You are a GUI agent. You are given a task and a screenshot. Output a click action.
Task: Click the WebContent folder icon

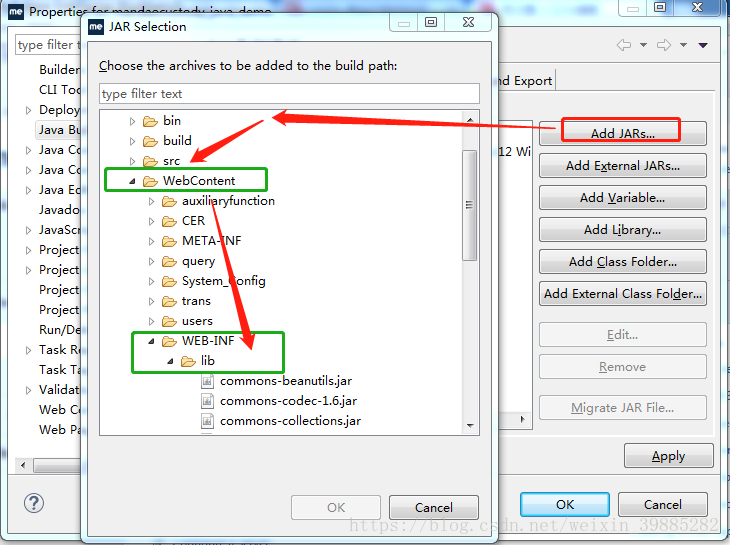[x=150, y=181]
